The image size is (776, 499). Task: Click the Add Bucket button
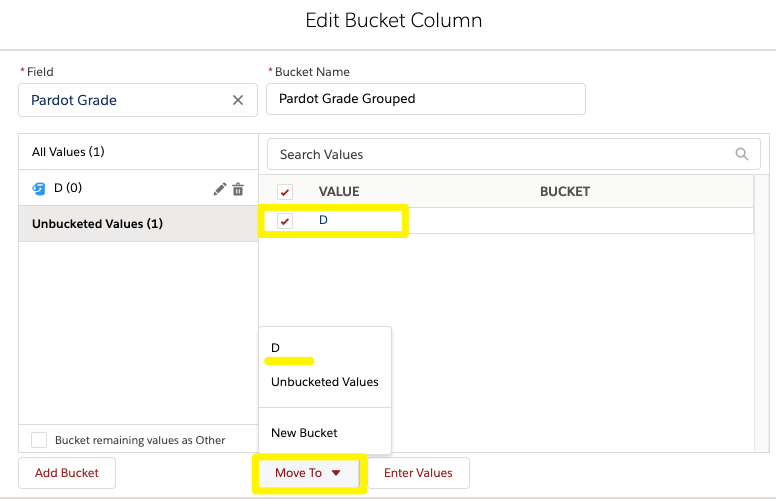tap(66, 473)
